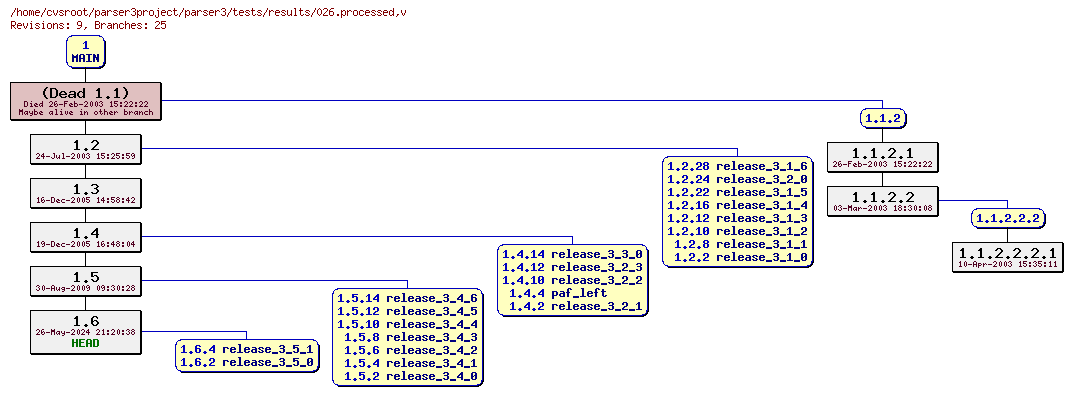This screenshot has width=1072, height=395.
Task: Open revision 1.1.2.2 node
Action: 883,201
